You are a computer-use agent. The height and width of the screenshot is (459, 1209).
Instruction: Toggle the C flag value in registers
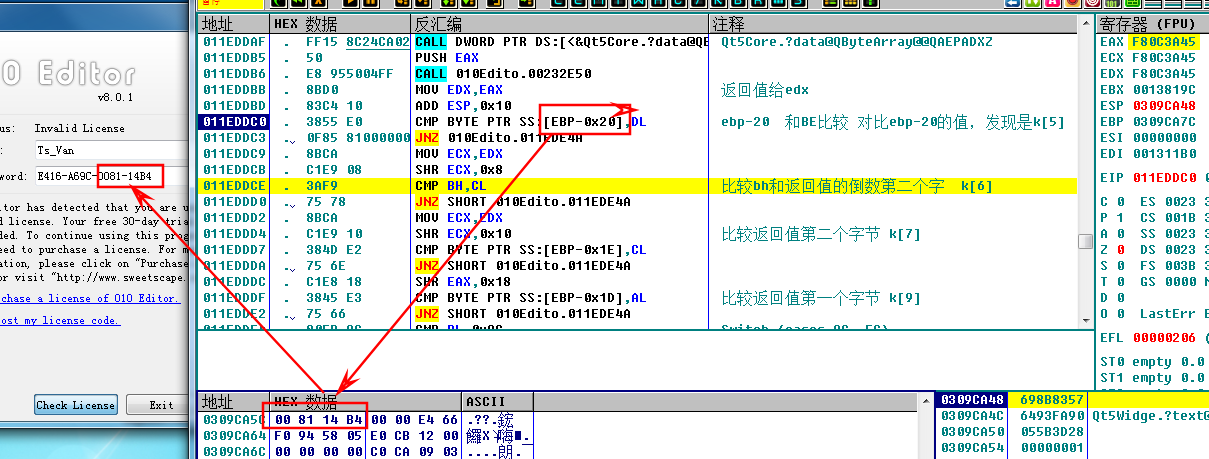(1119, 202)
